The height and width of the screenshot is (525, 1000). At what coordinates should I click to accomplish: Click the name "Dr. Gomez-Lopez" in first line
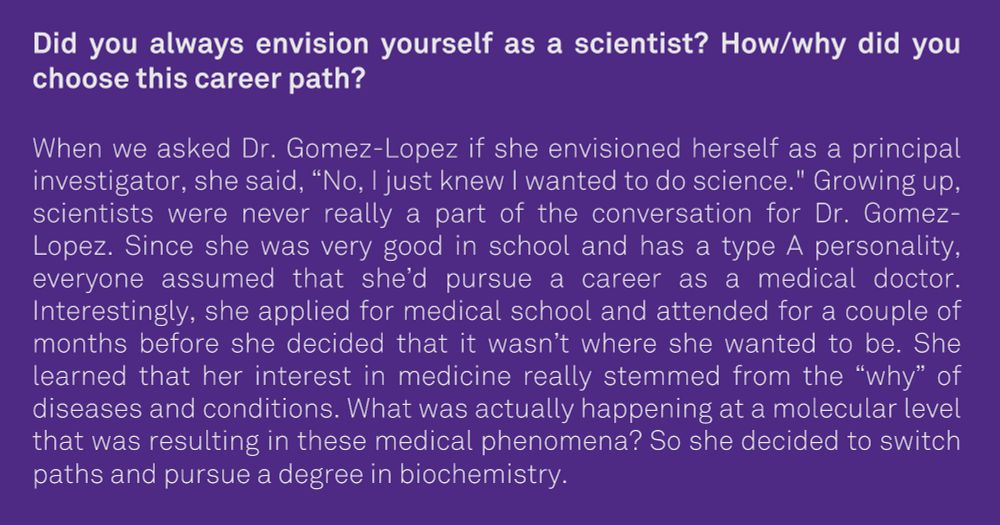point(349,149)
